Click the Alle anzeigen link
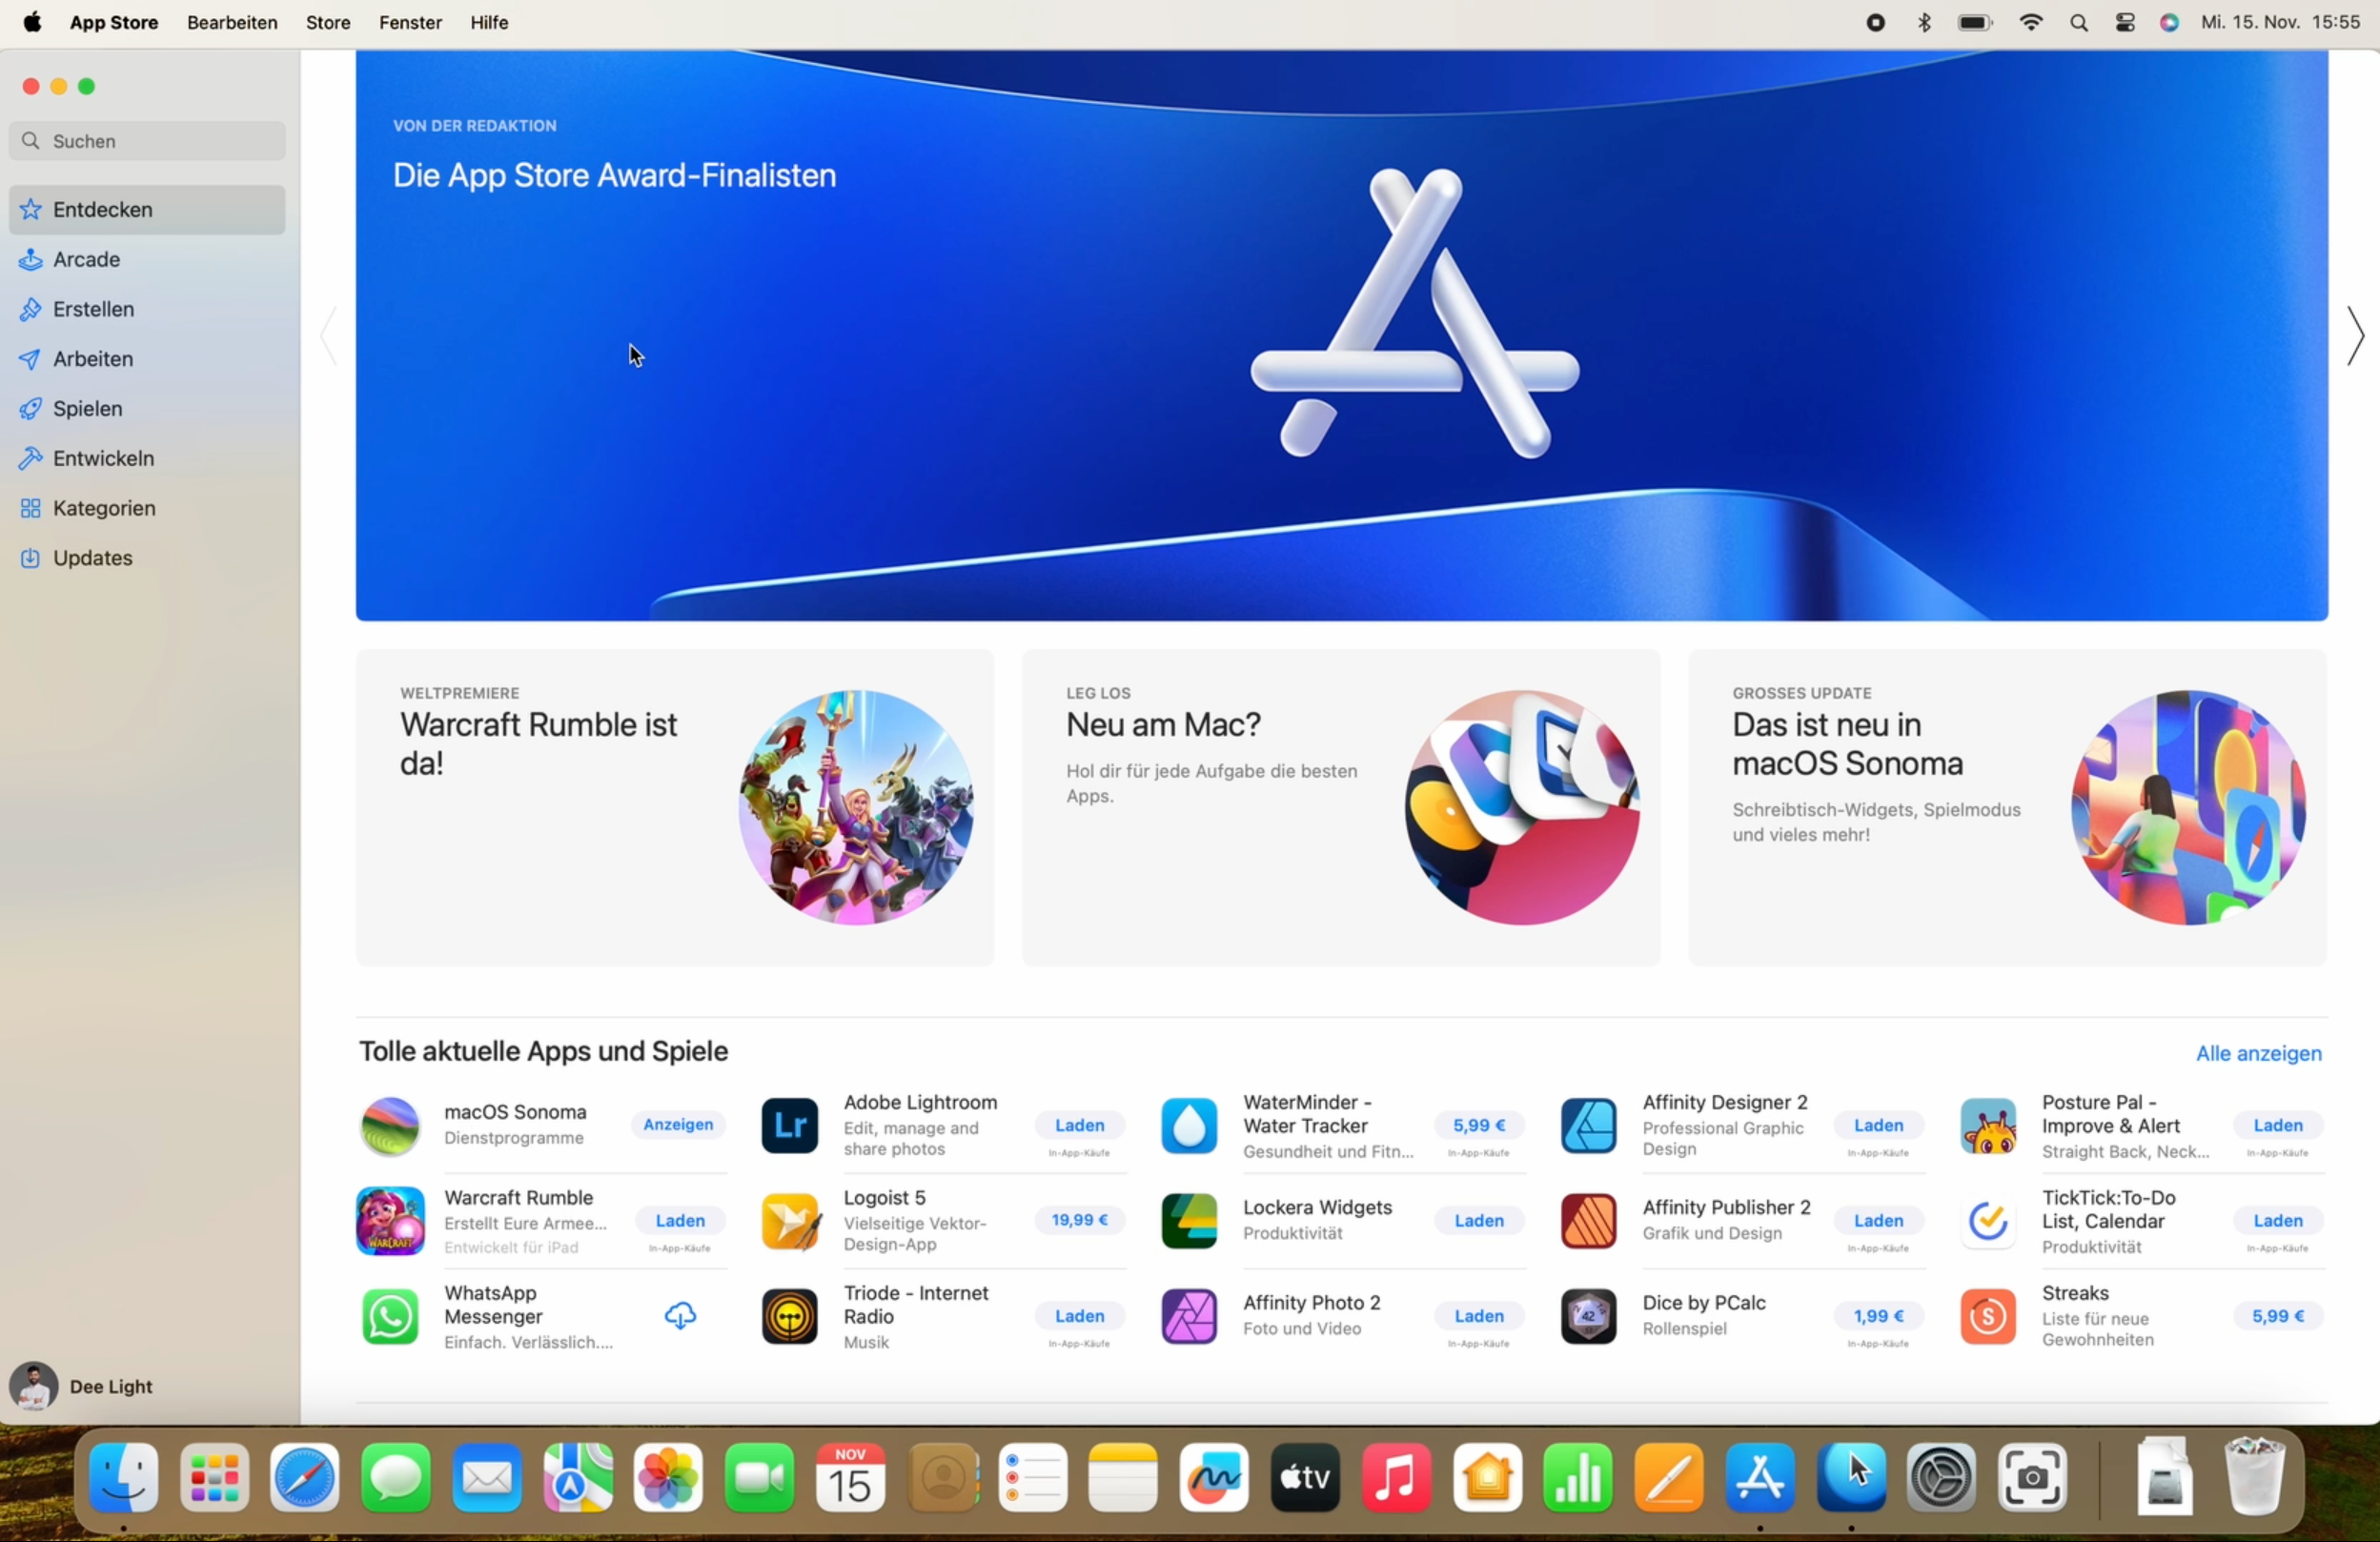This screenshot has height=1542, width=2380. 2259,1054
